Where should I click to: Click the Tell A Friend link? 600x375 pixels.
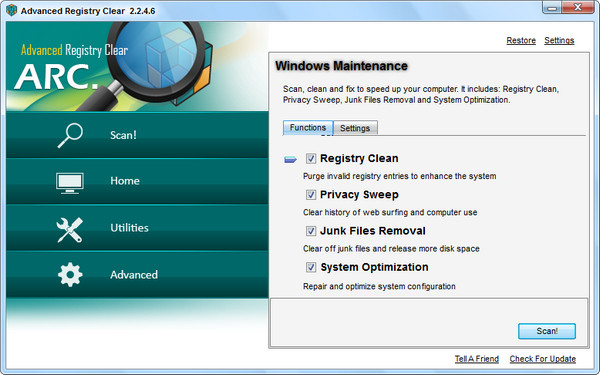tap(476, 359)
